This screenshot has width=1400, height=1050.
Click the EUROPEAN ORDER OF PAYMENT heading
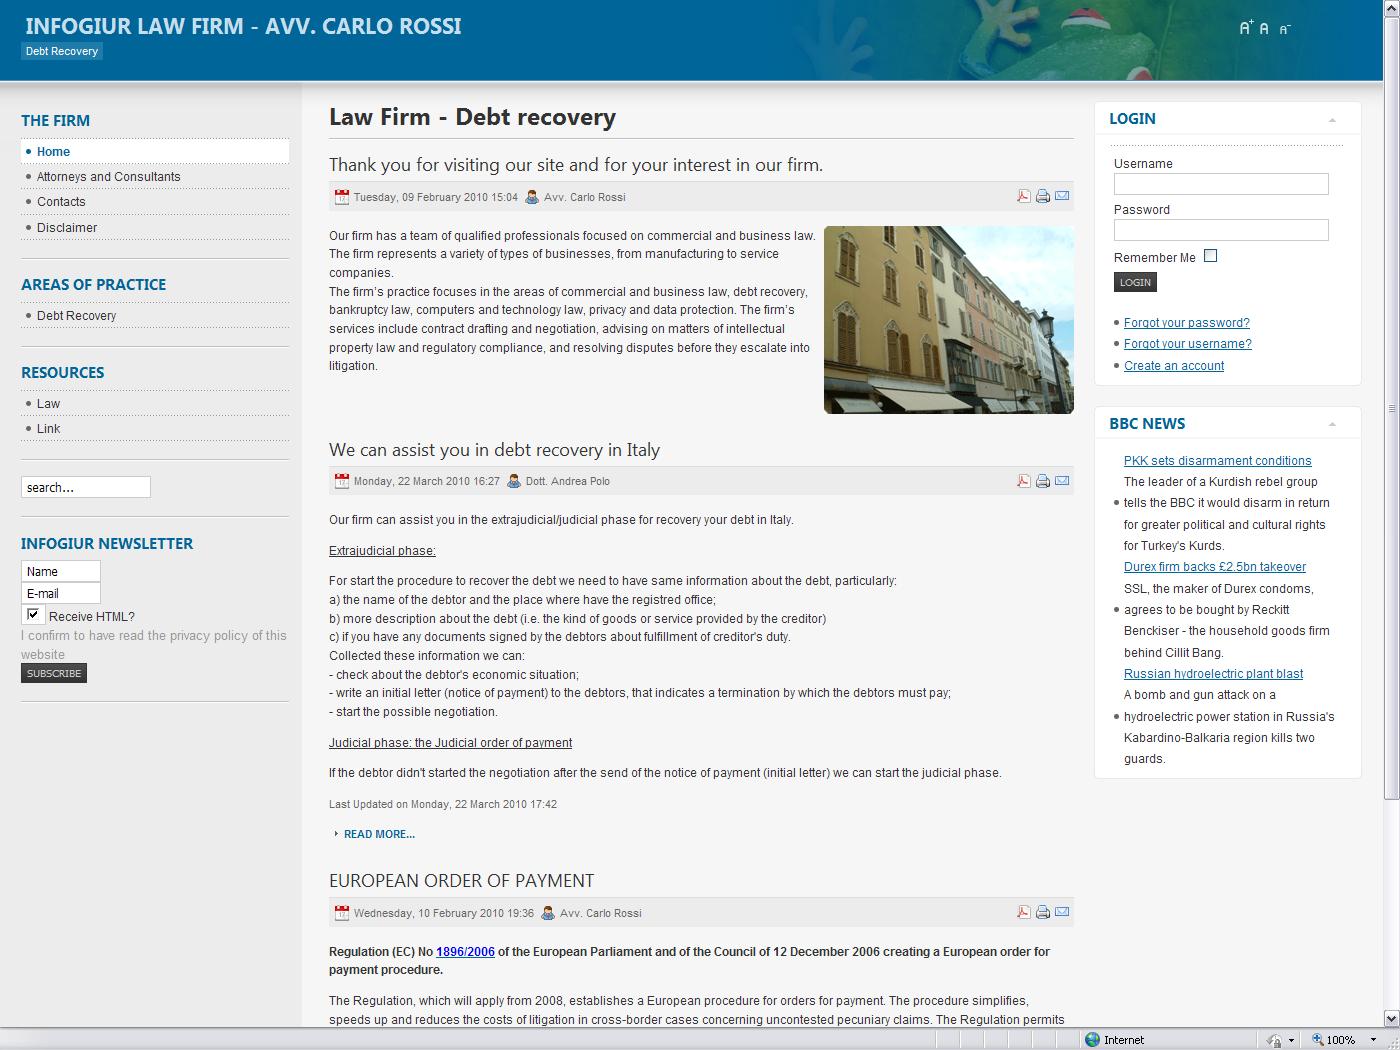point(461,881)
